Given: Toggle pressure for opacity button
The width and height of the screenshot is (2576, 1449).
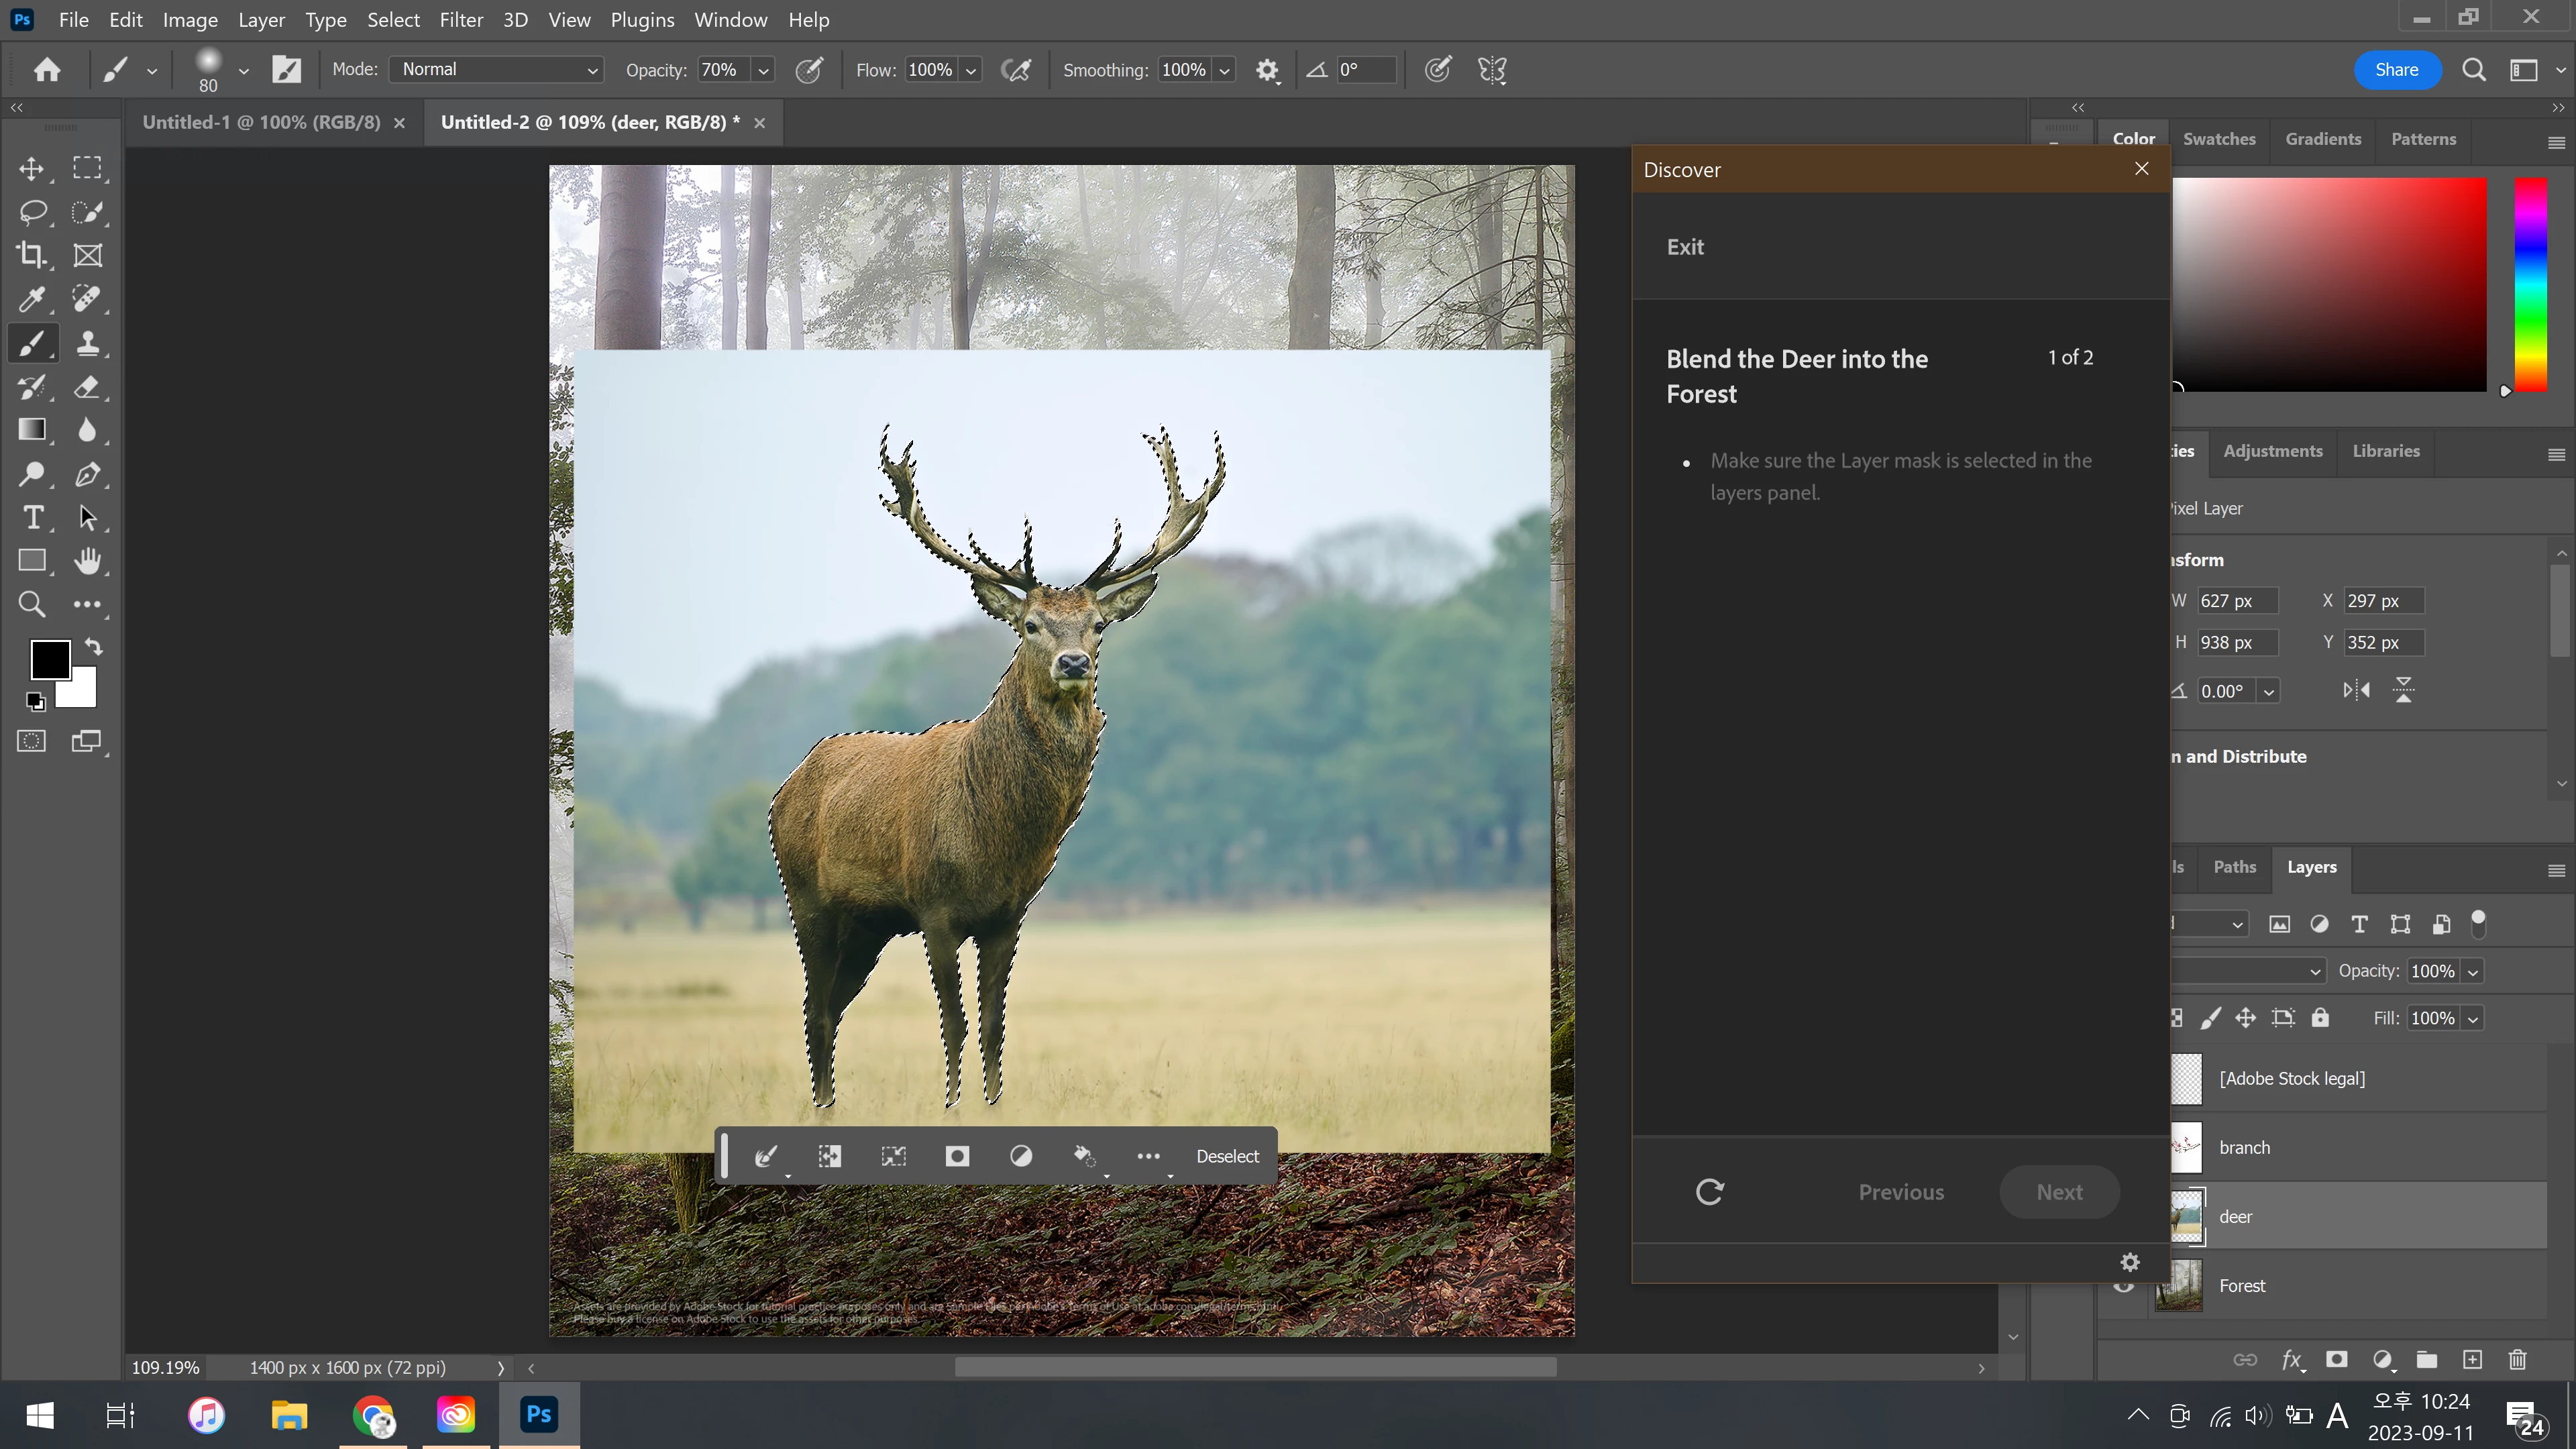Looking at the screenshot, I should (808, 70).
